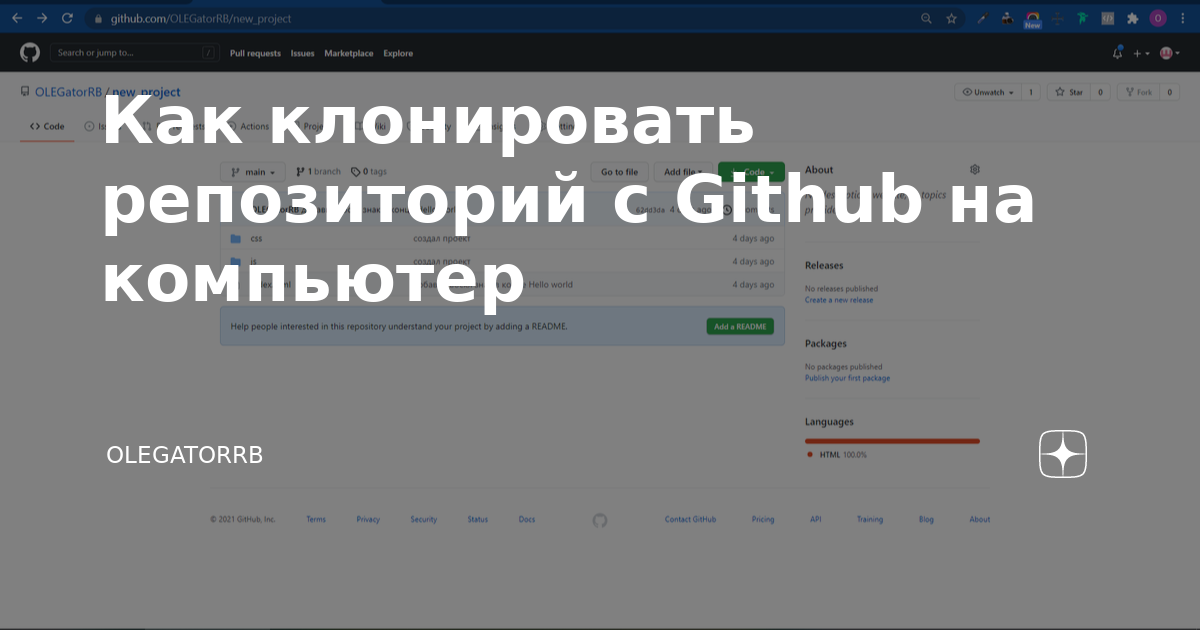The width and height of the screenshot is (1200, 630).
Task: Click the Go to file button
Action: point(620,172)
